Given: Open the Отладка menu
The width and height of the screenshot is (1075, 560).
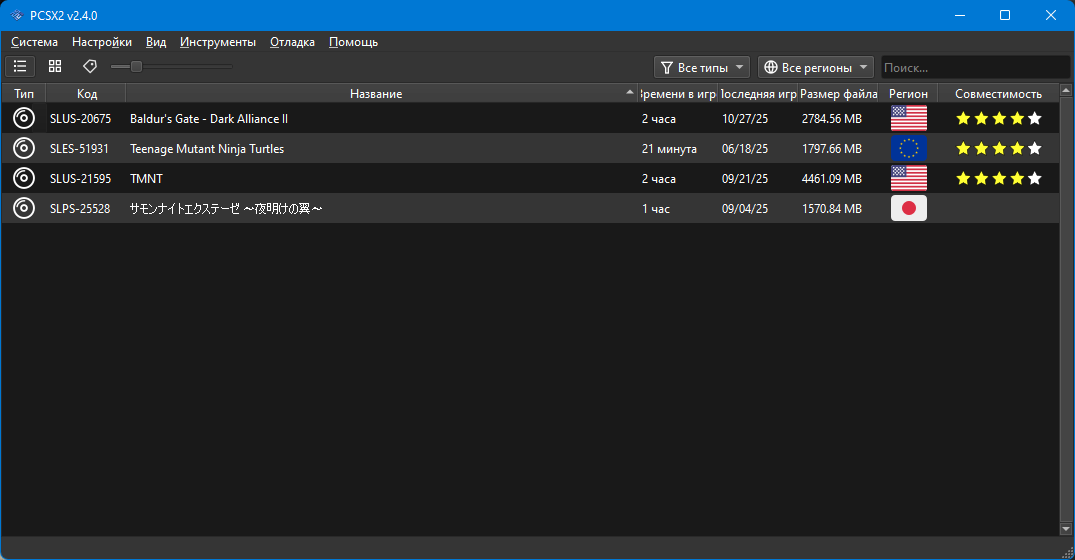Looking at the screenshot, I should pyautogui.click(x=292, y=42).
